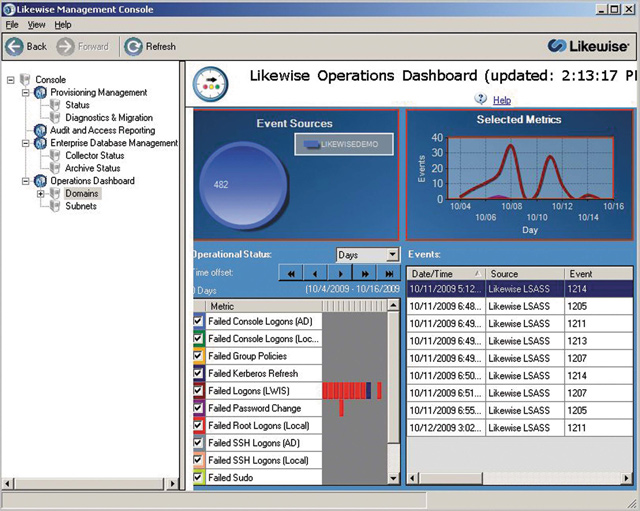Open the Days period dropdown
Viewport: 640px width, 511px height.
click(392, 255)
